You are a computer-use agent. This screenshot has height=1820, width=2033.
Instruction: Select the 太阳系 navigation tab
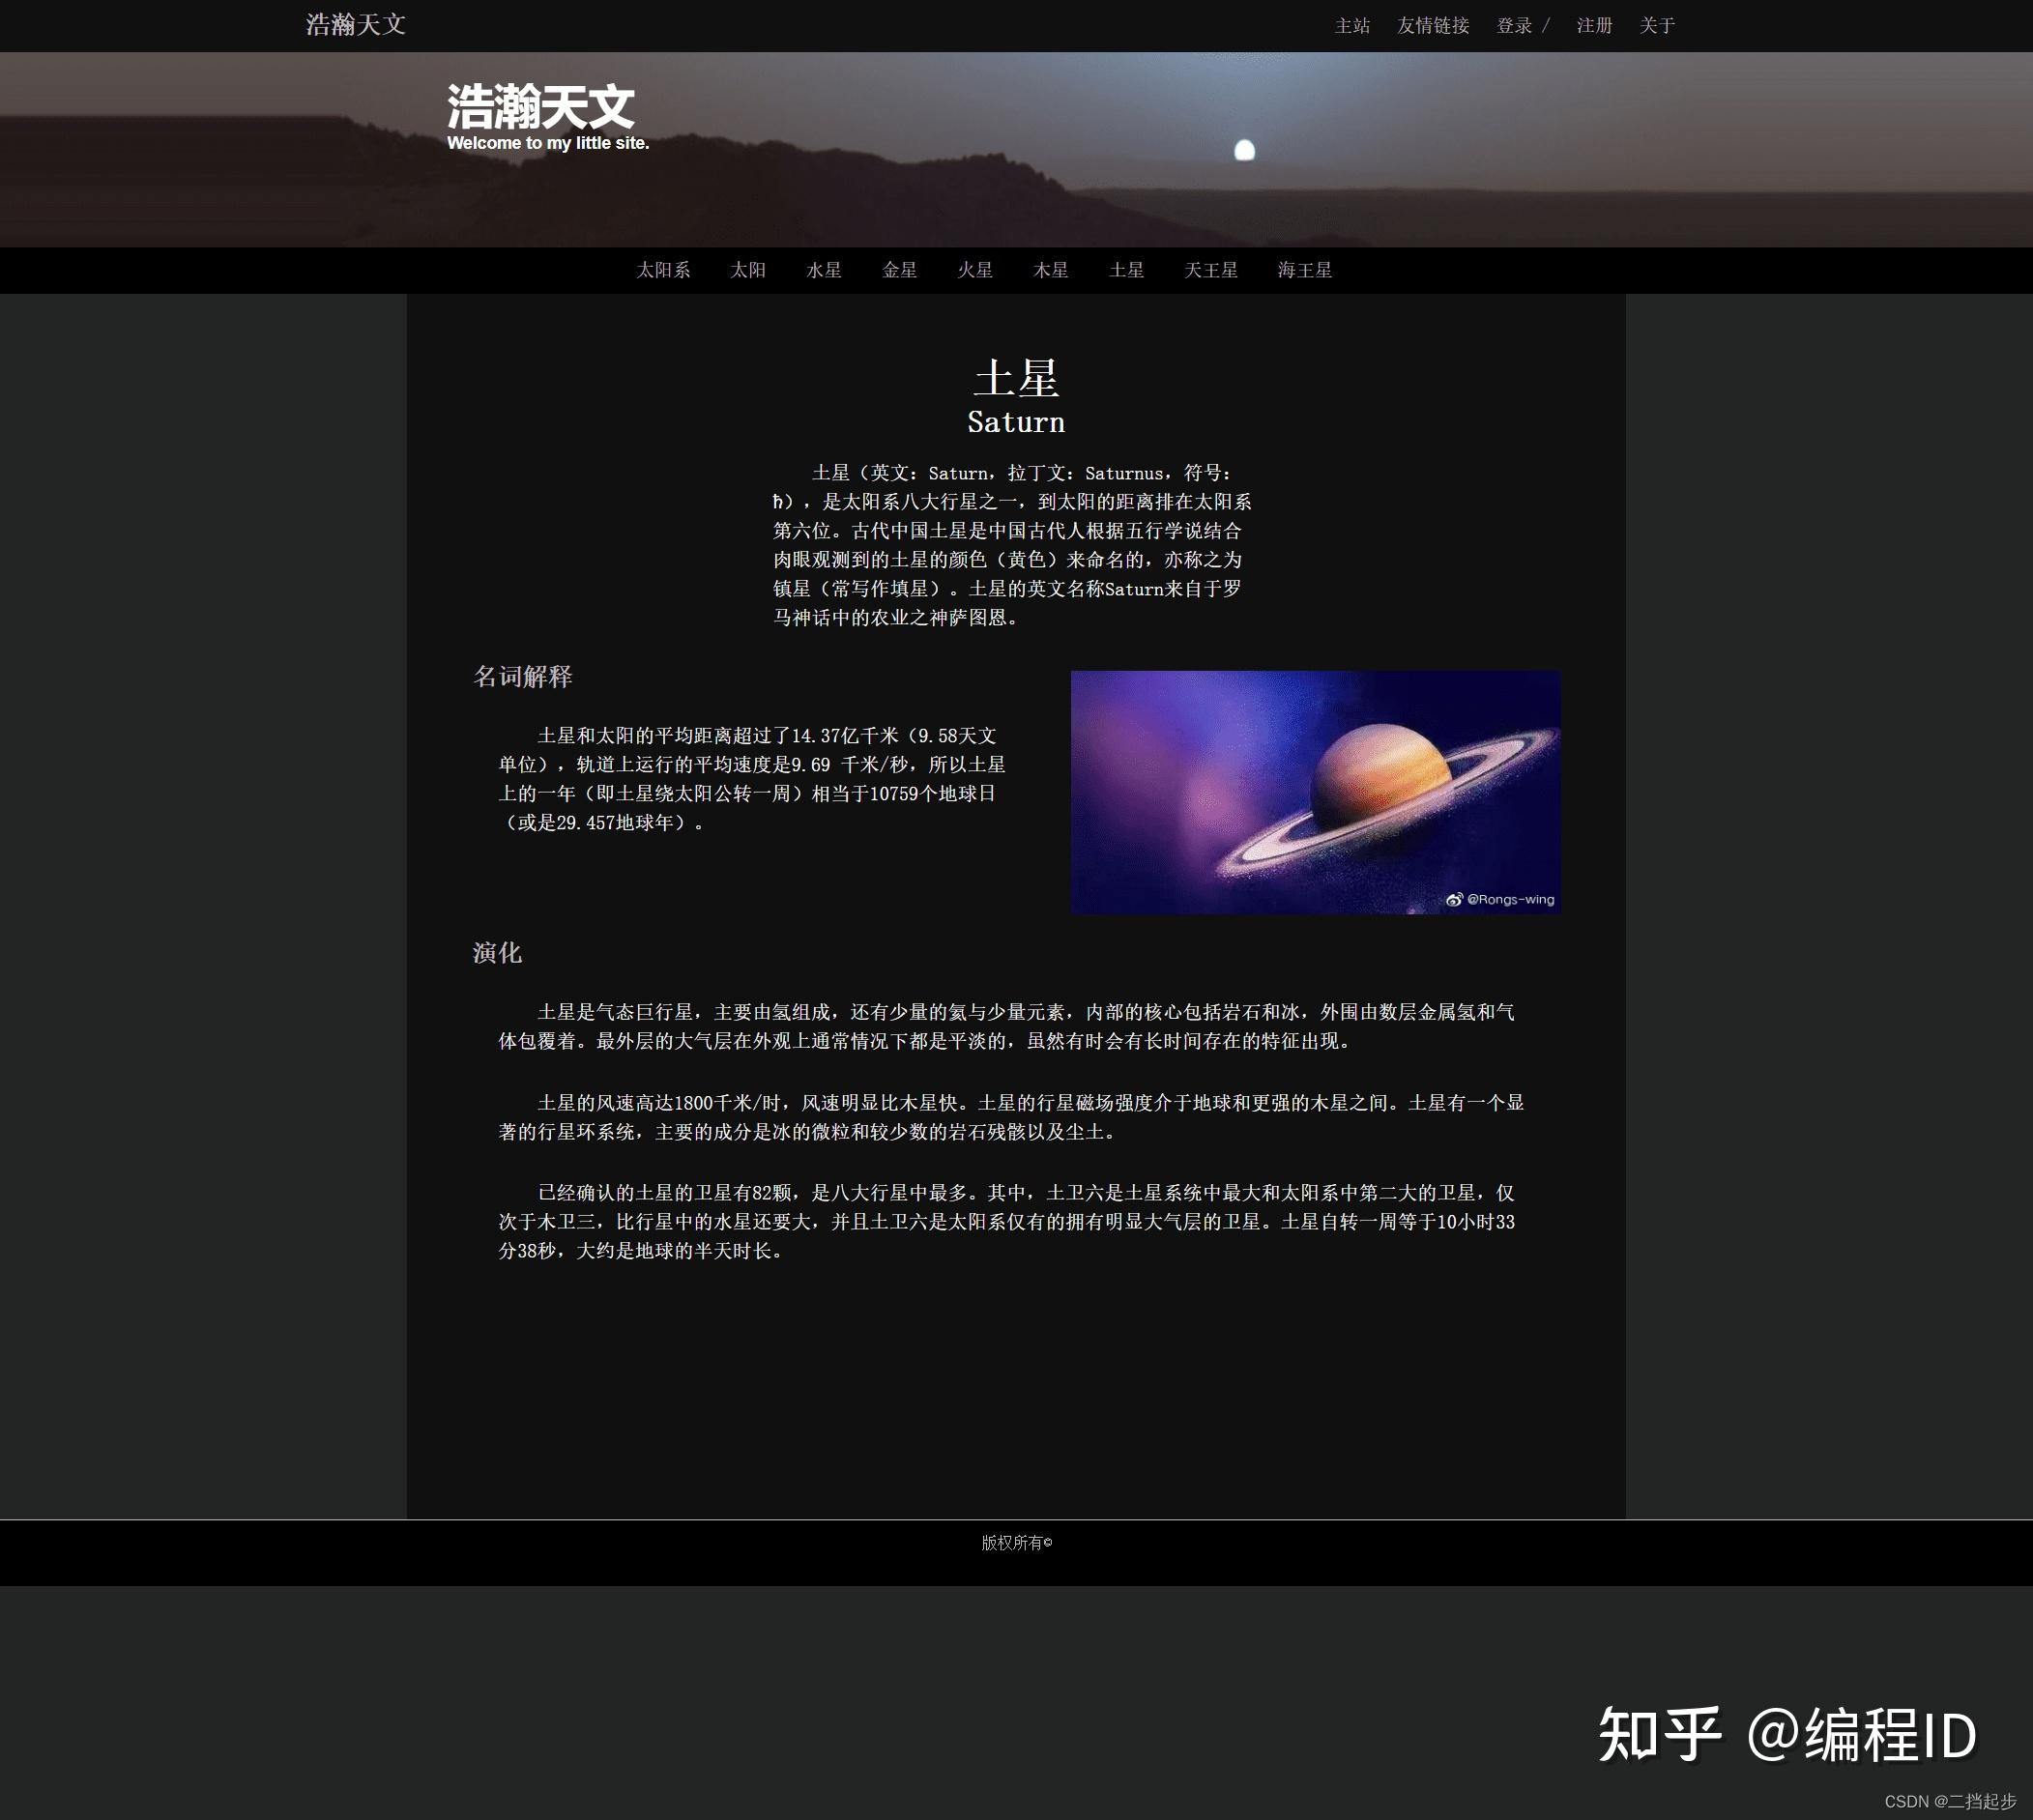point(665,270)
